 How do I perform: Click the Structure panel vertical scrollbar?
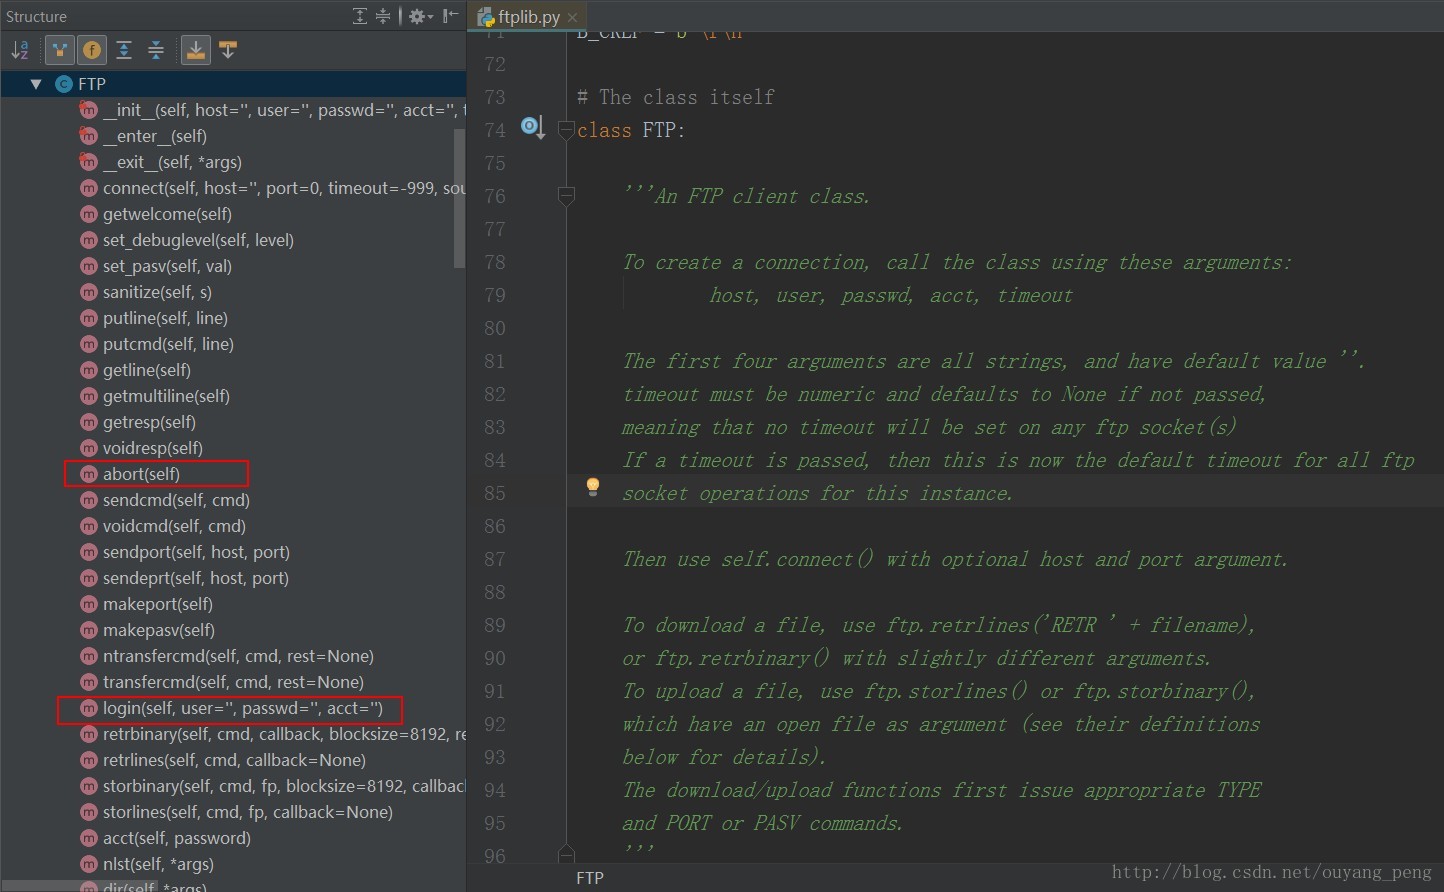(459, 198)
